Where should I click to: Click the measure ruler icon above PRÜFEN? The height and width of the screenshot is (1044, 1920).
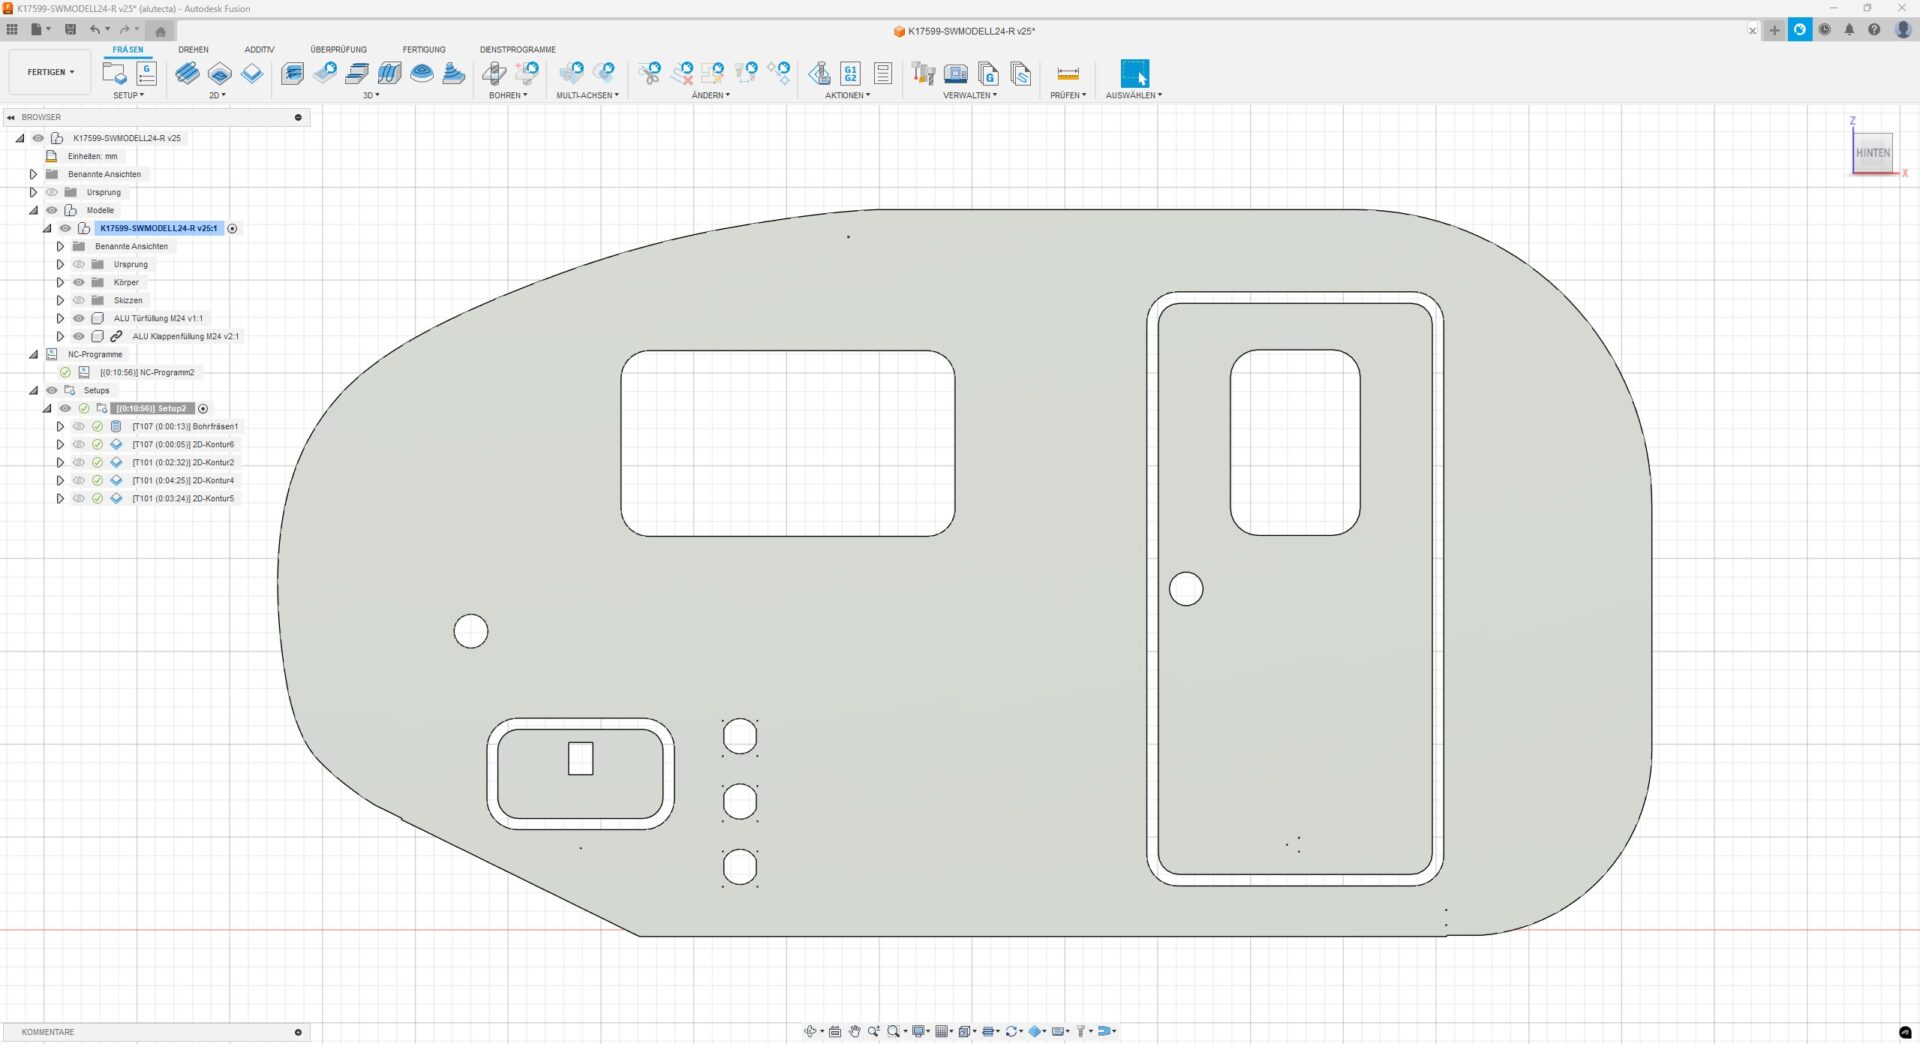[x=1067, y=73]
